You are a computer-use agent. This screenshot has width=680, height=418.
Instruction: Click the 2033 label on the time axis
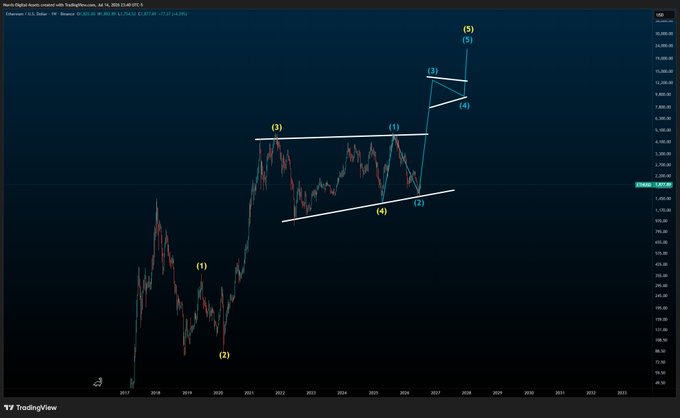pos(622,393)
